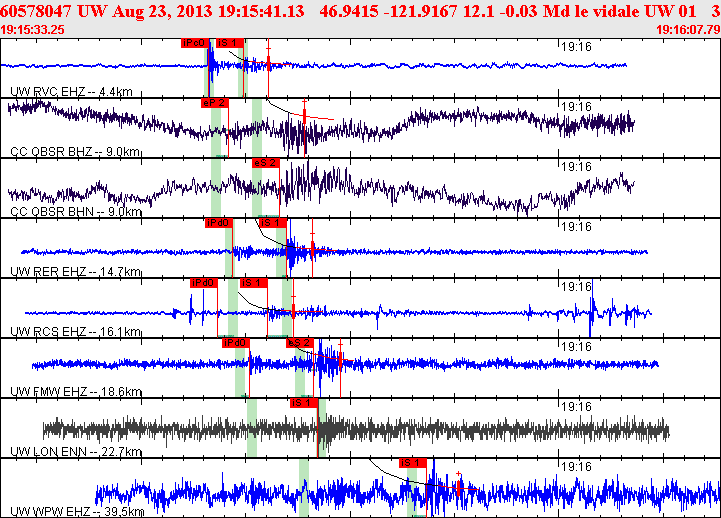Click the 'UW RER EHZ -- 14.7km' station label
This screenshot has height=518, width=721.
click(75, 272)
